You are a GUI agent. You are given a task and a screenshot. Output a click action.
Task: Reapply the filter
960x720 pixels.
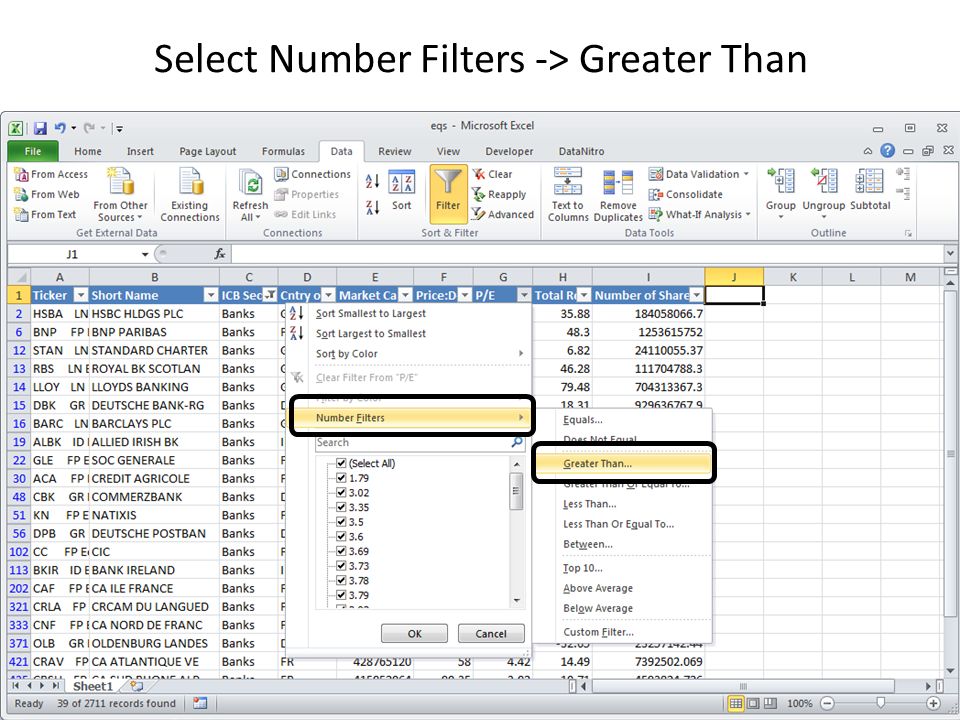click(499, 195)
